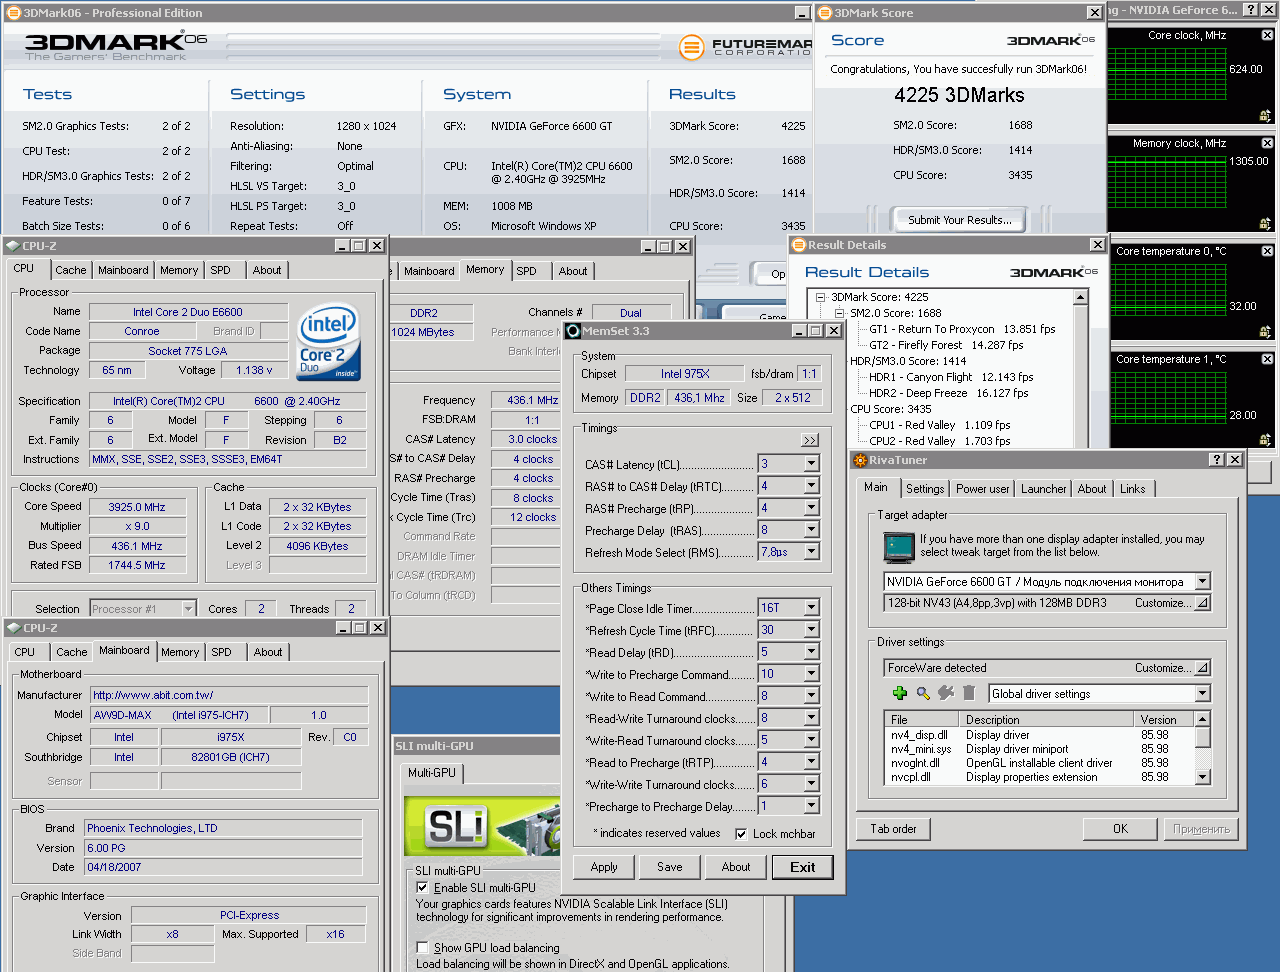
Task: Click the Intel Core 2 Duo logo in CPU-Z
Action: [x=329, y=342]
